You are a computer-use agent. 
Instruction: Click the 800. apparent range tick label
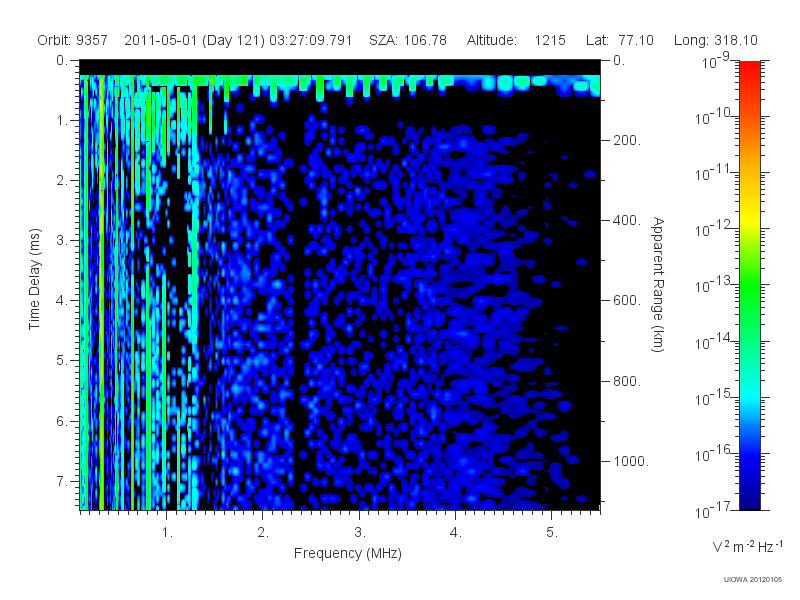coord(627,381)
